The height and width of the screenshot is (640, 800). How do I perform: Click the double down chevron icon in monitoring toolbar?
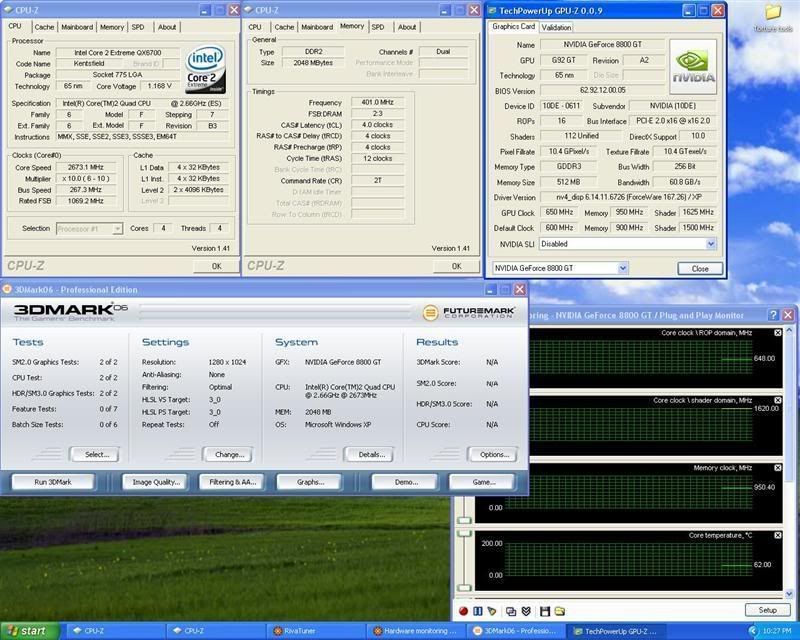tap(527, 610)
